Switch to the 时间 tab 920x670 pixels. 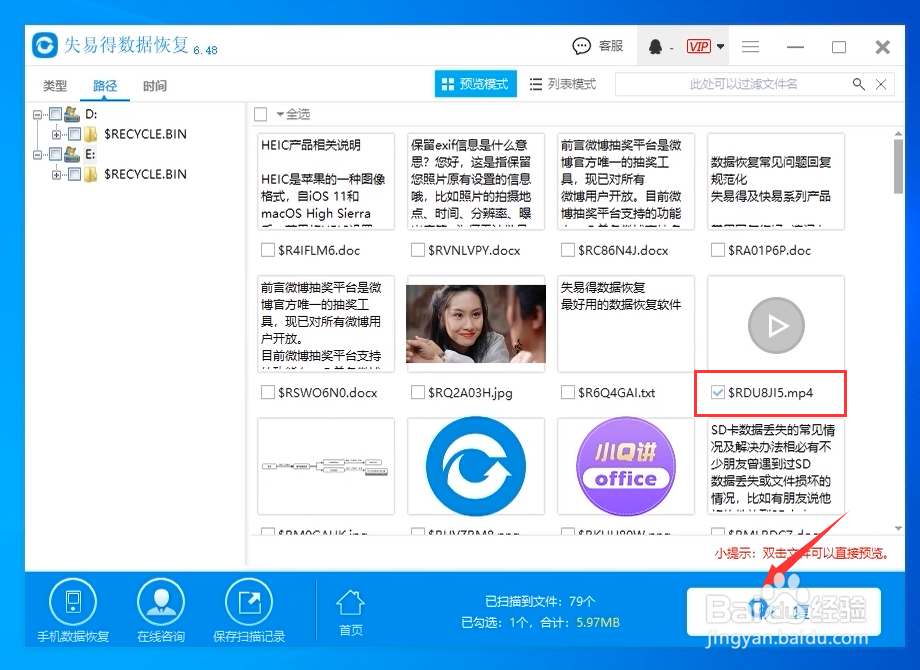tap(155, 86)
